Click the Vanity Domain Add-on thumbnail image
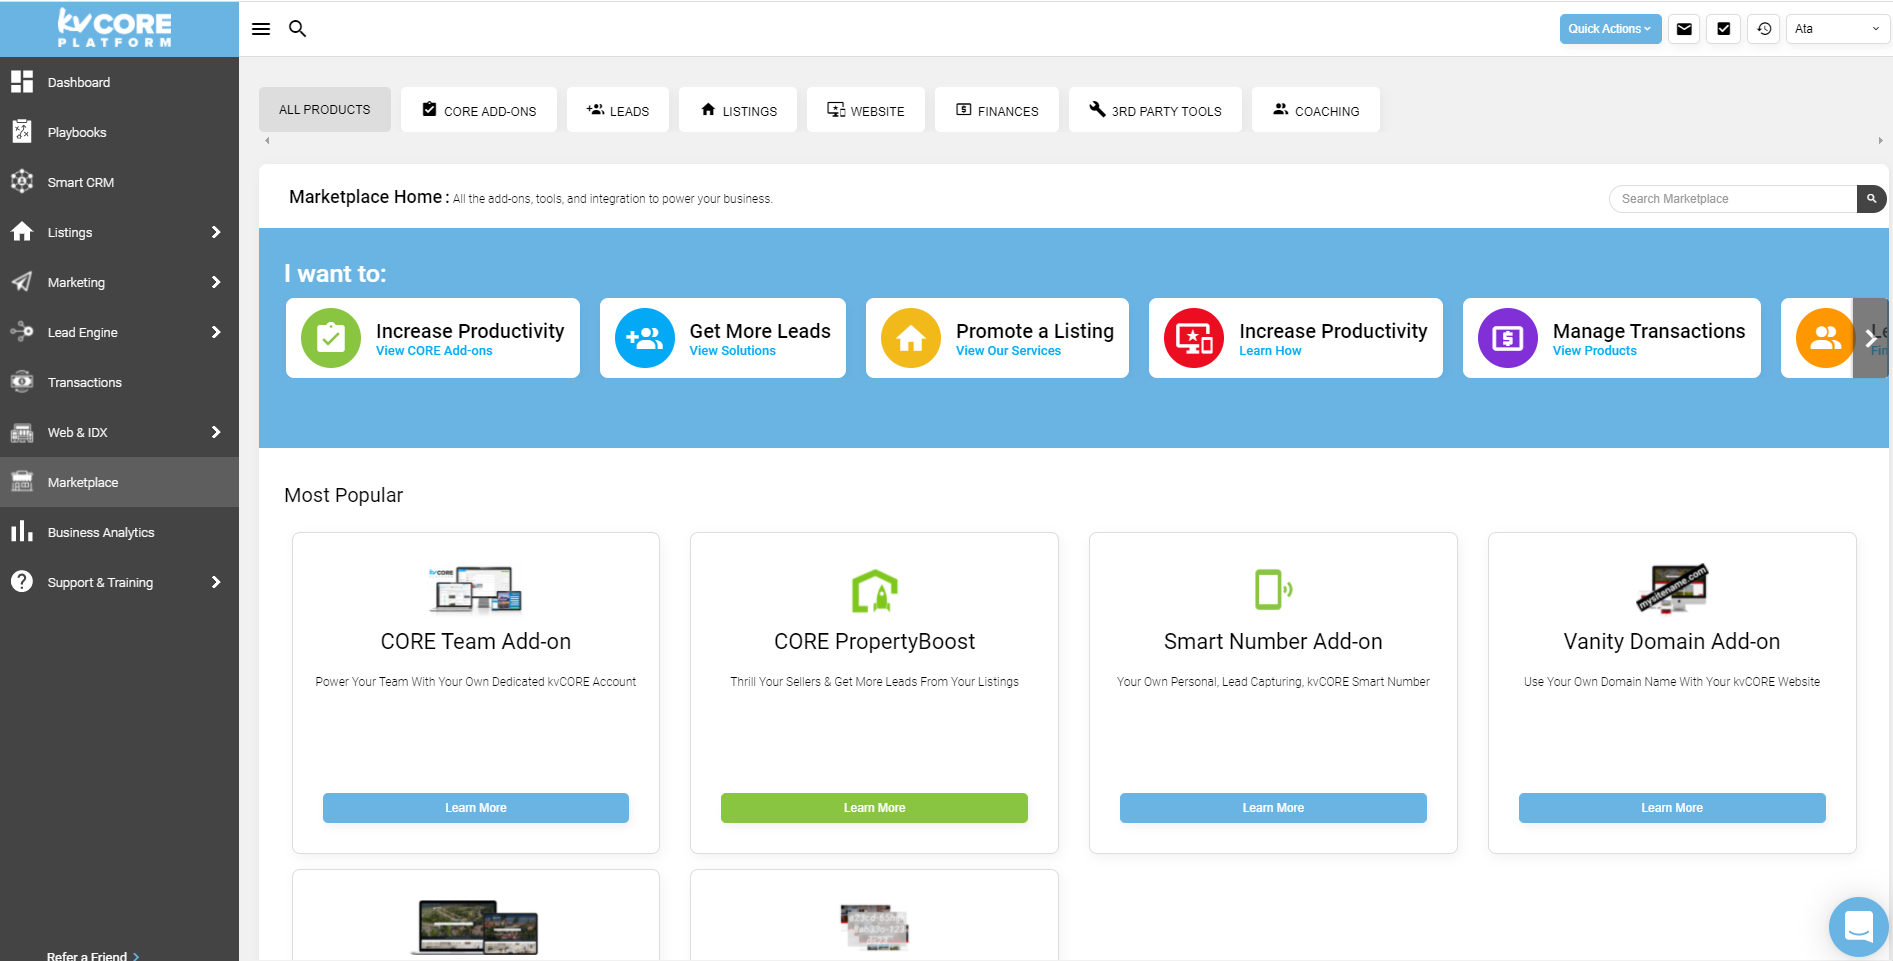 point(1672,588)
